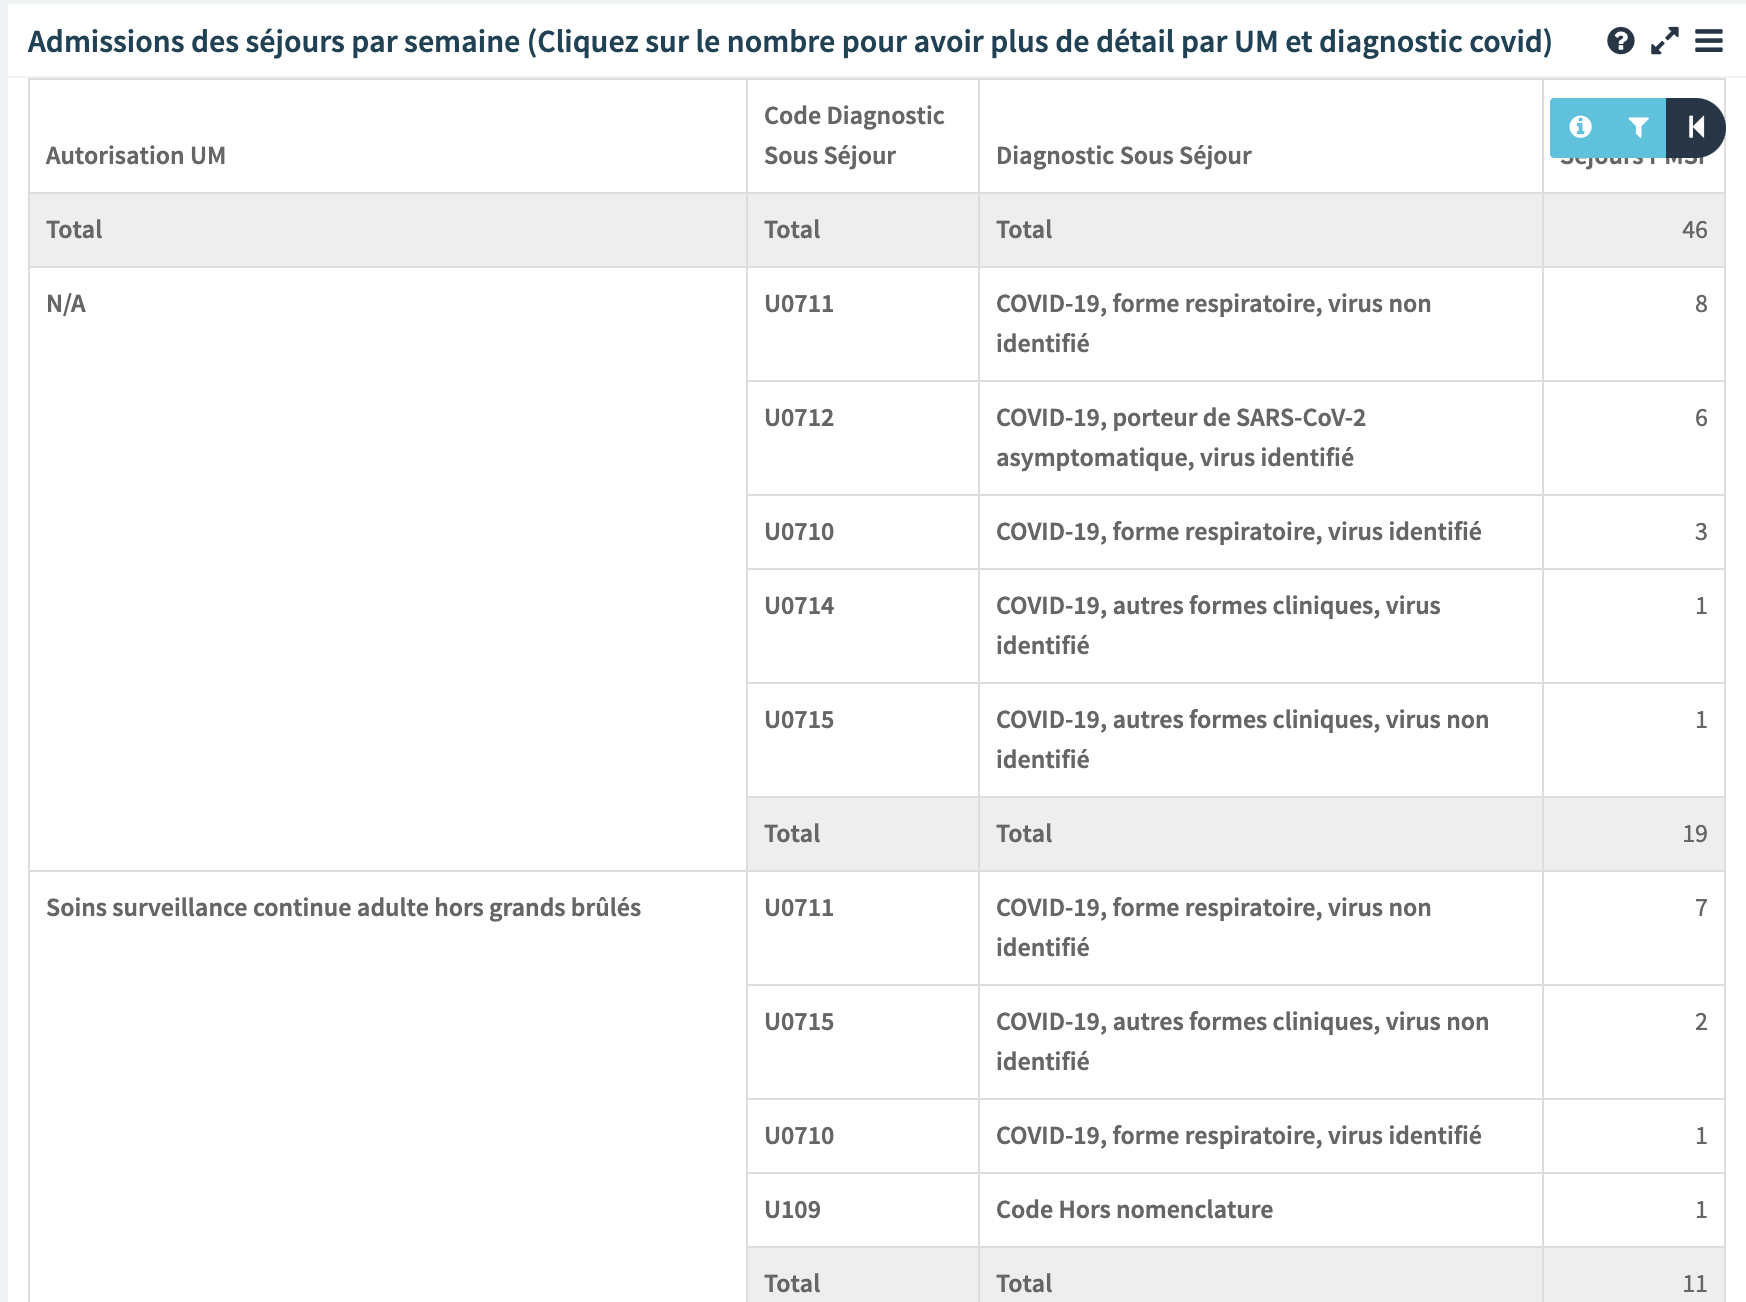
Task: Click the U0710 count 3 under N/A
Action: [1701, 532]
